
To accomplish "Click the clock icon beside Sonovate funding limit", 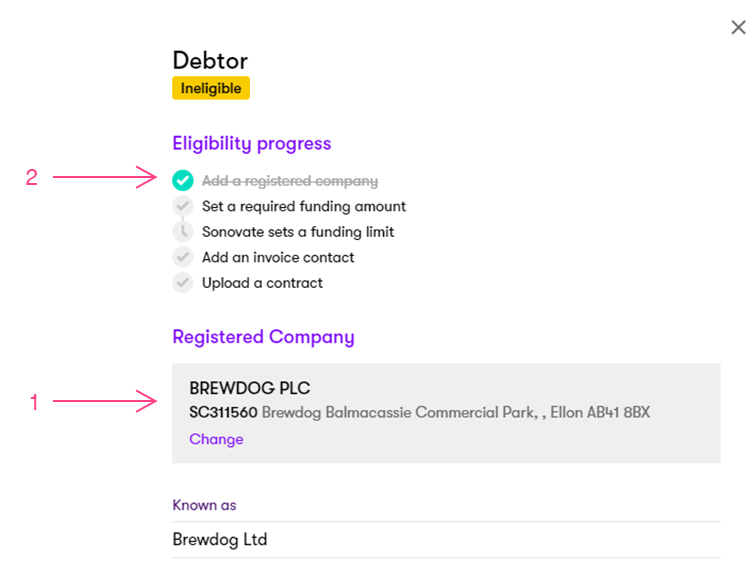I will [182, 232].
